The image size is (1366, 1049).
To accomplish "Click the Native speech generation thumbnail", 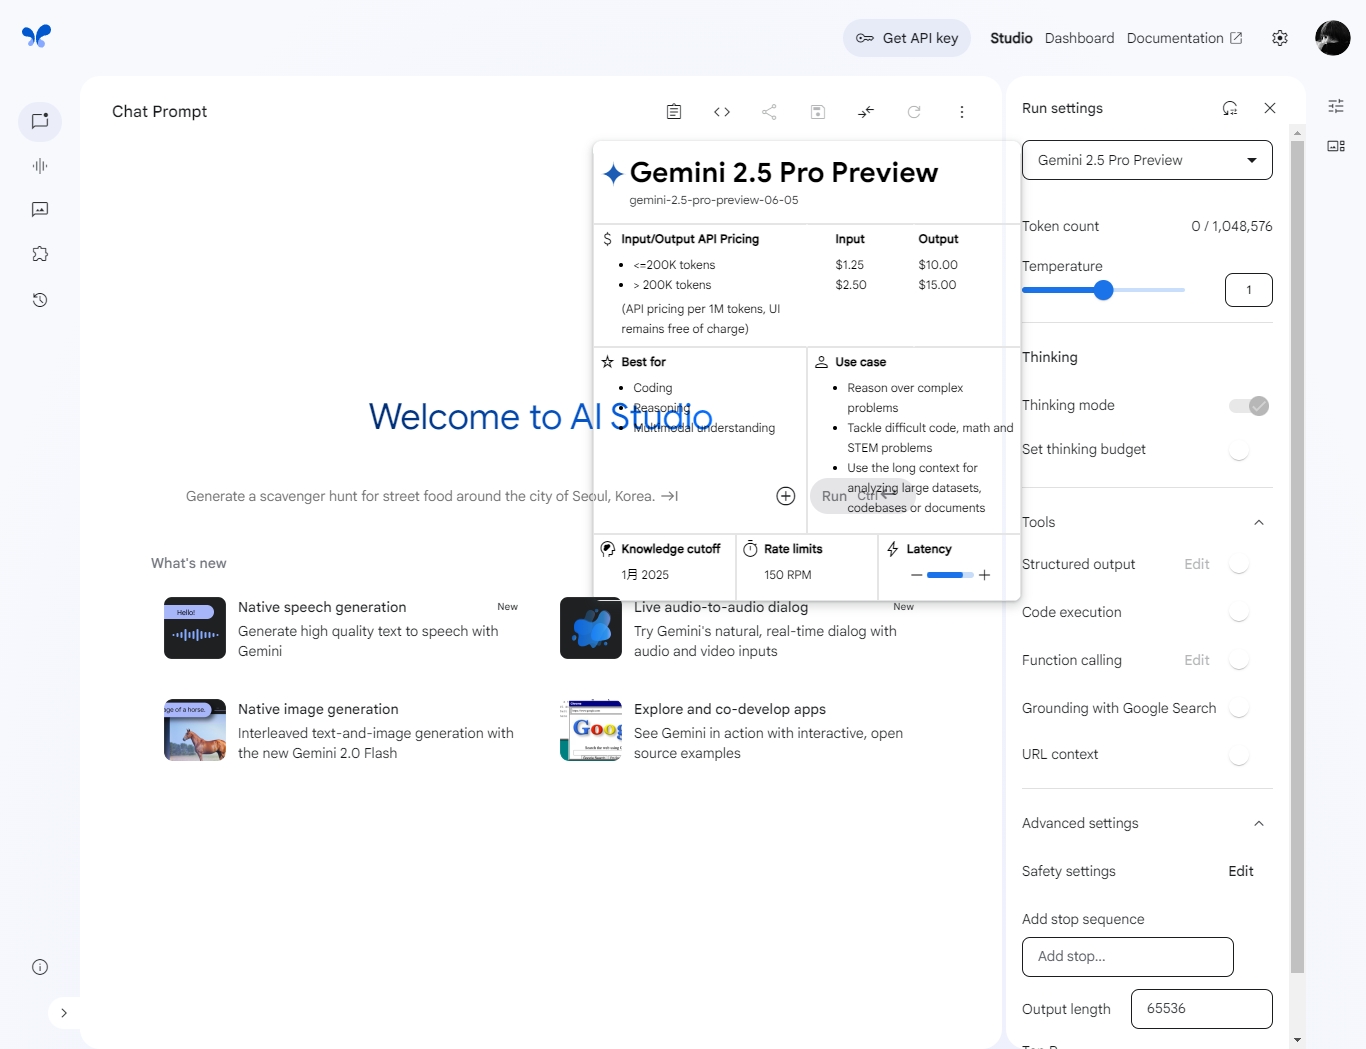I will tap(195, 628).
